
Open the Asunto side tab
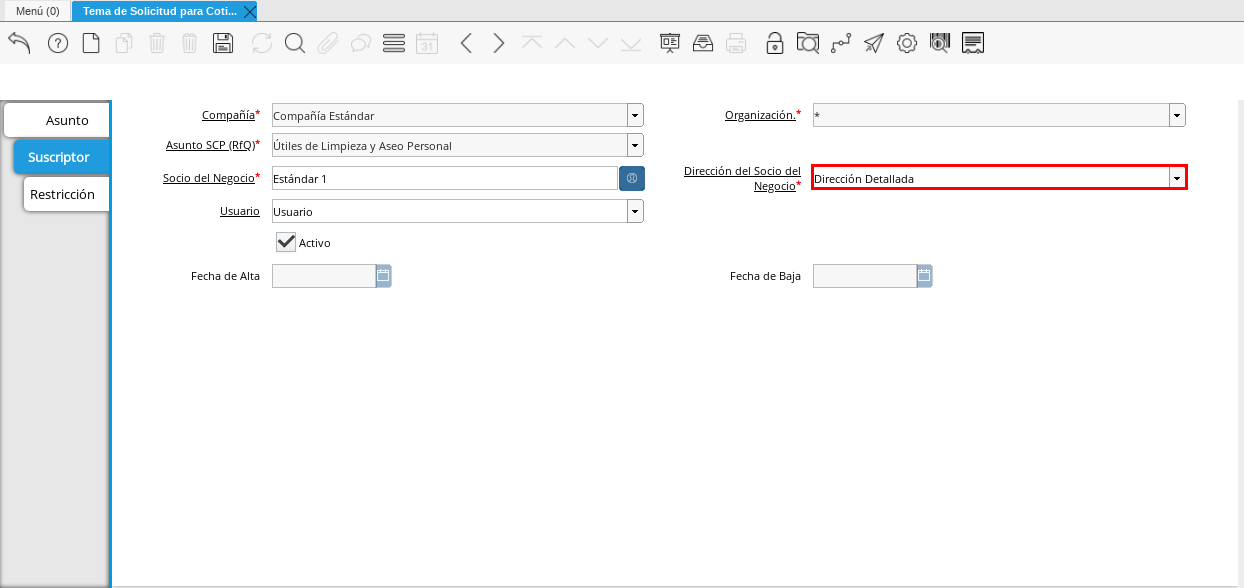57,120
